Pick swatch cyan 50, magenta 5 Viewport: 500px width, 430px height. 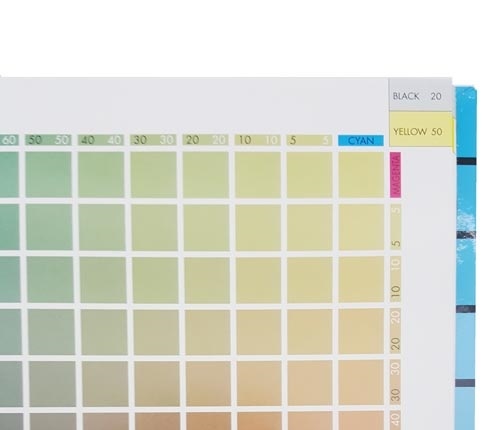49,227
